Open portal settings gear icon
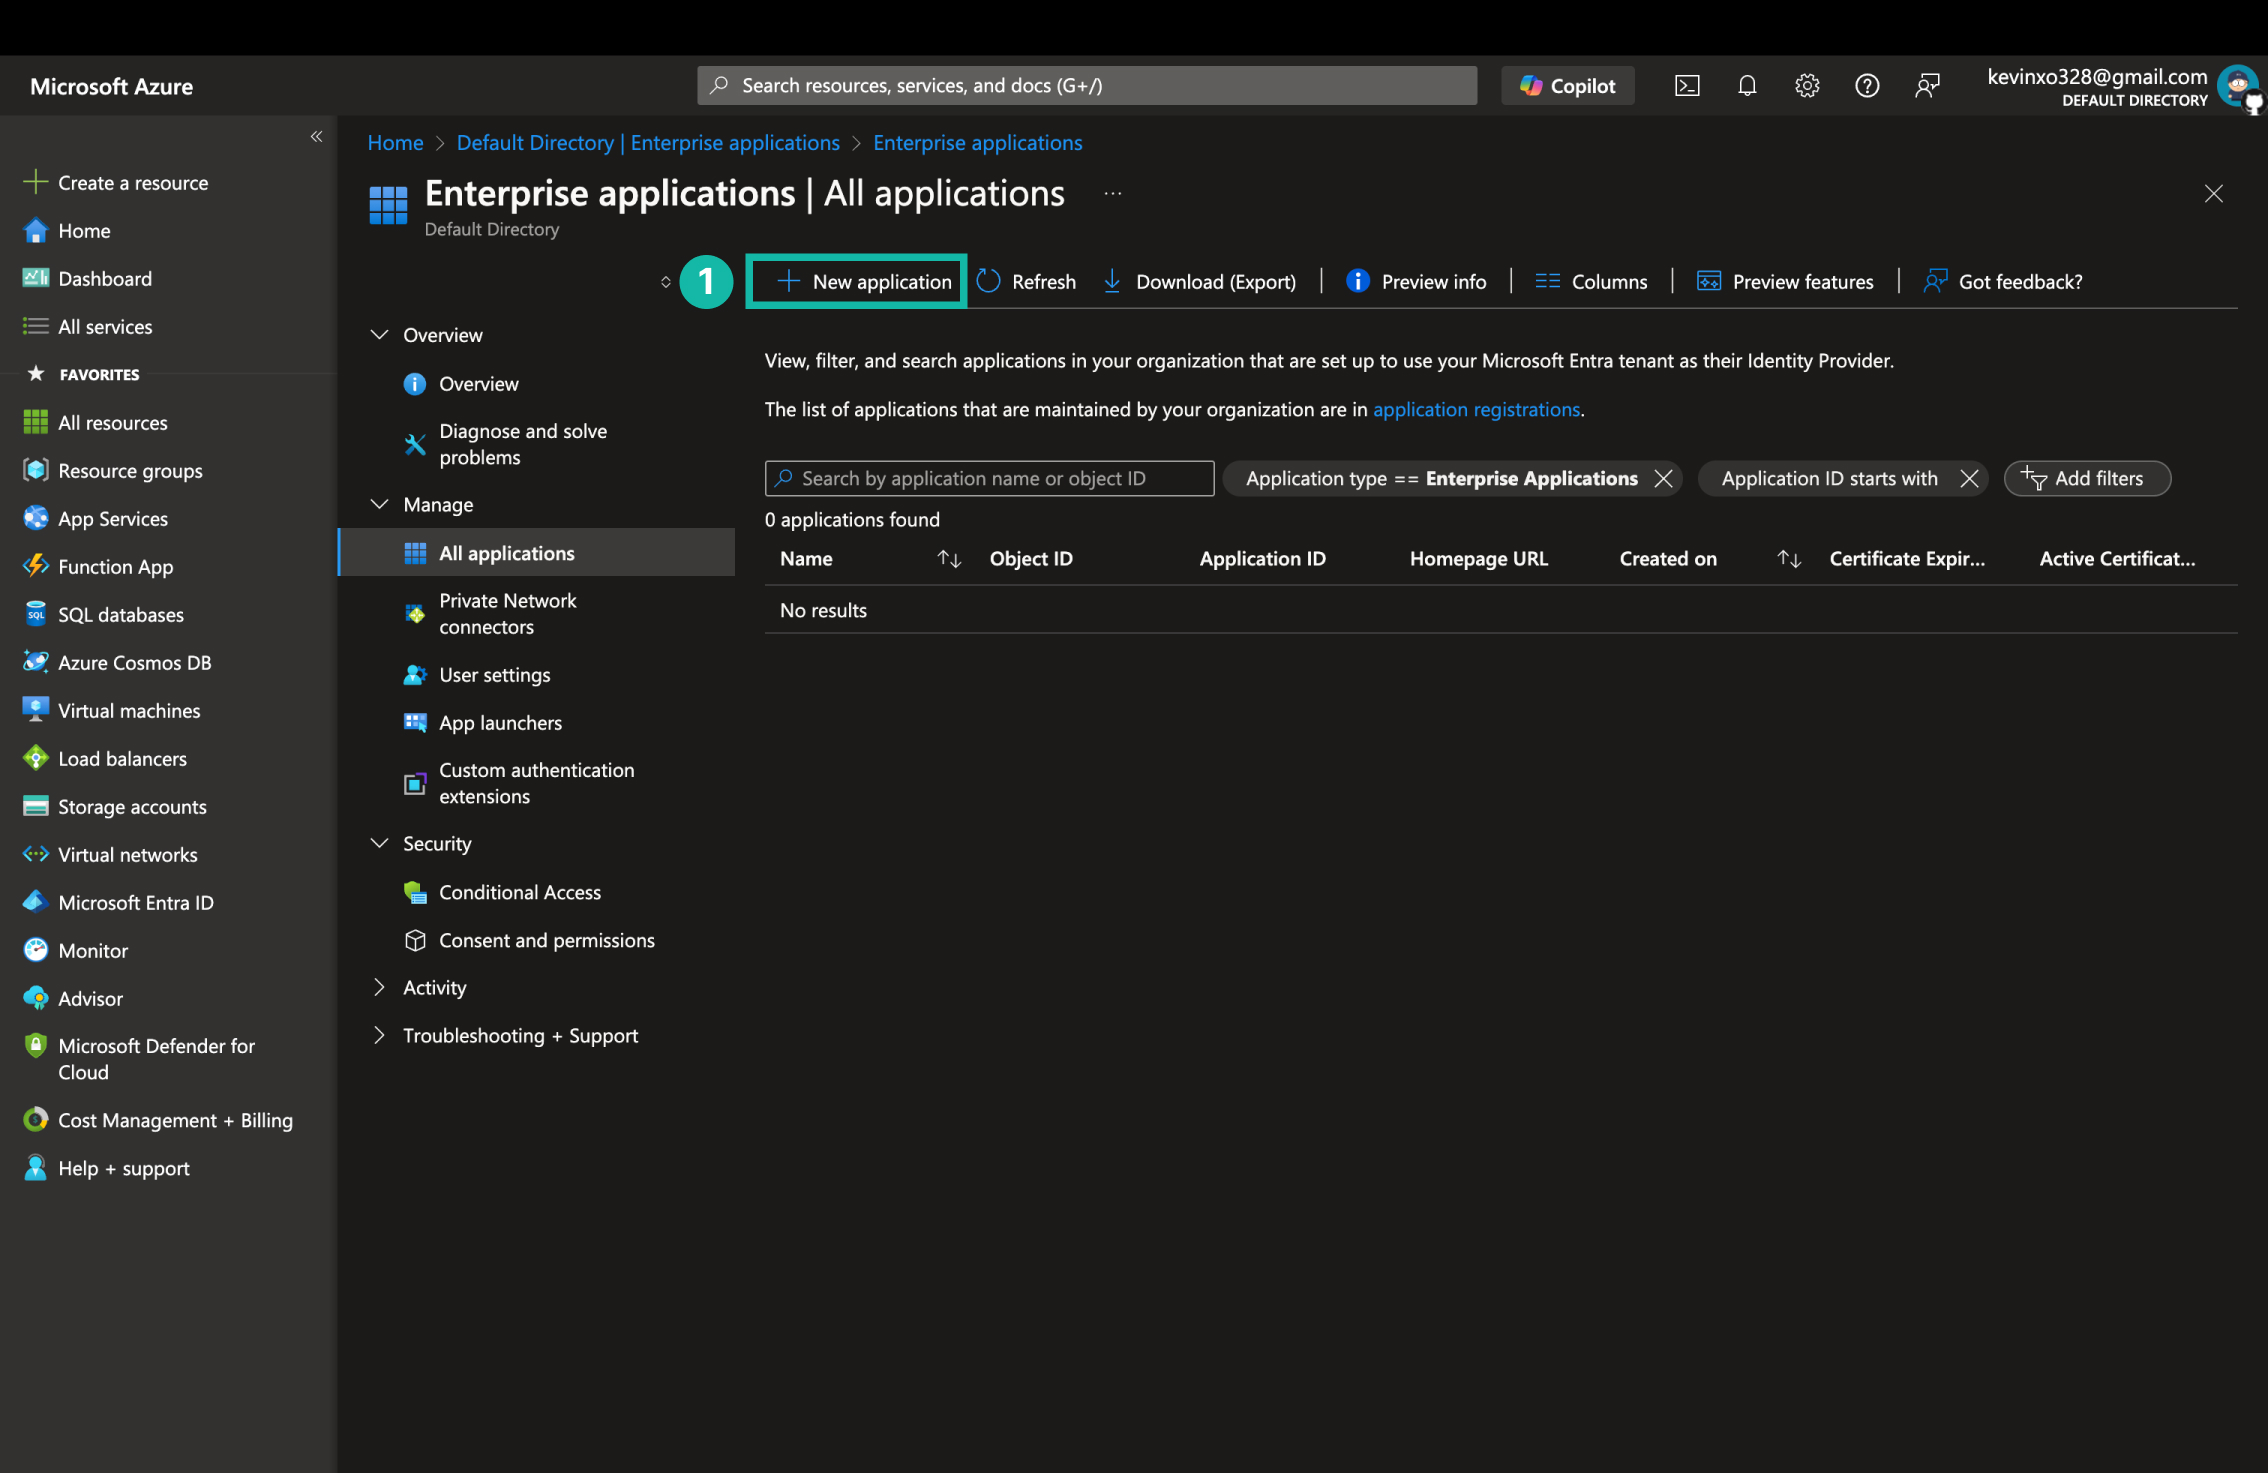The height and width of the screenshot is (1473, 2268). [x=1807, y=86]
